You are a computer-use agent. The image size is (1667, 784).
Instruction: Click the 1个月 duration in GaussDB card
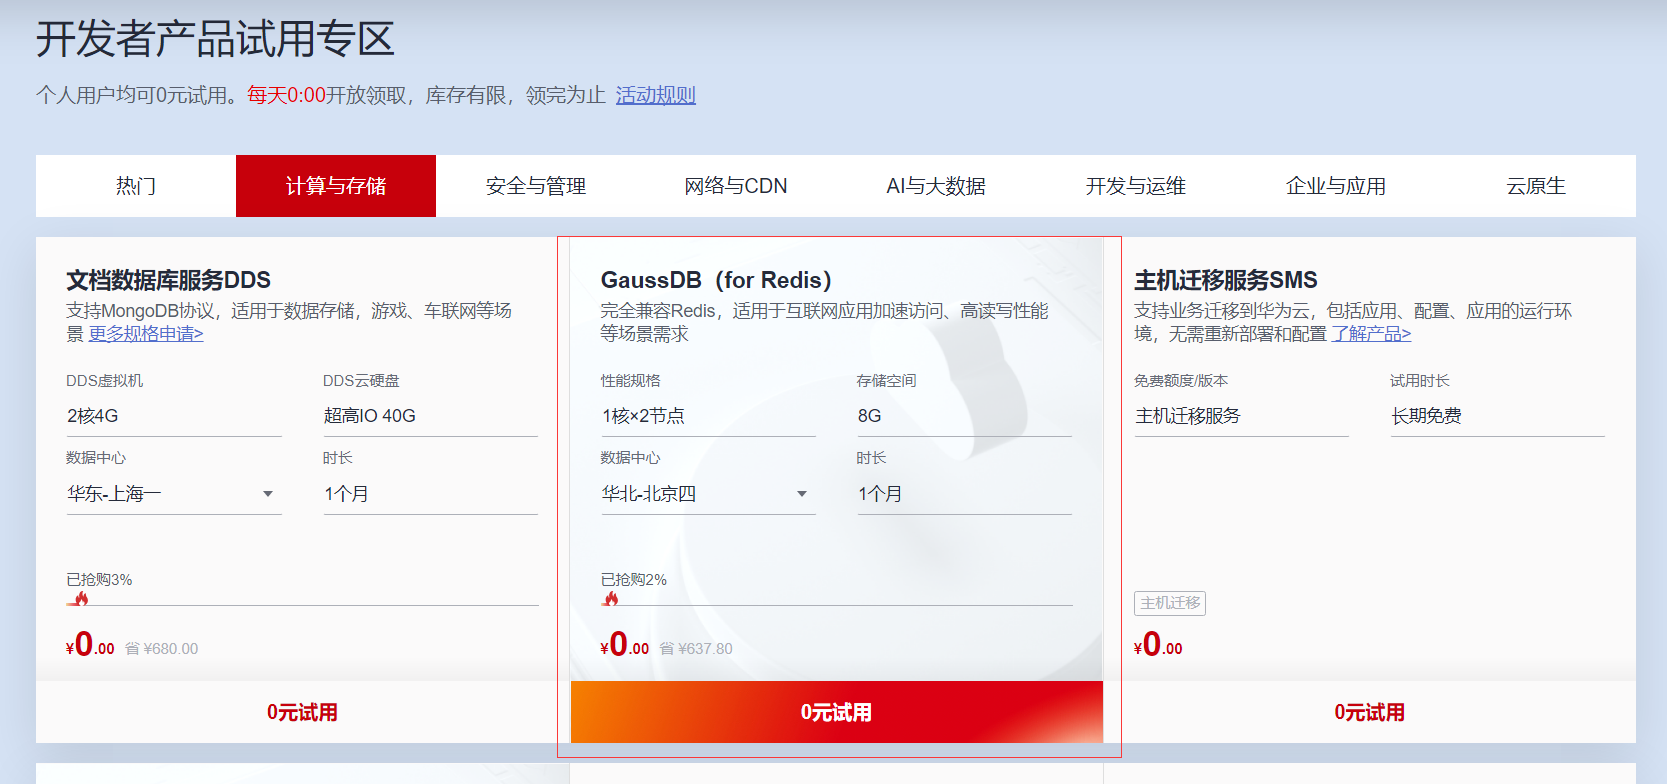(x=881, y=494)
